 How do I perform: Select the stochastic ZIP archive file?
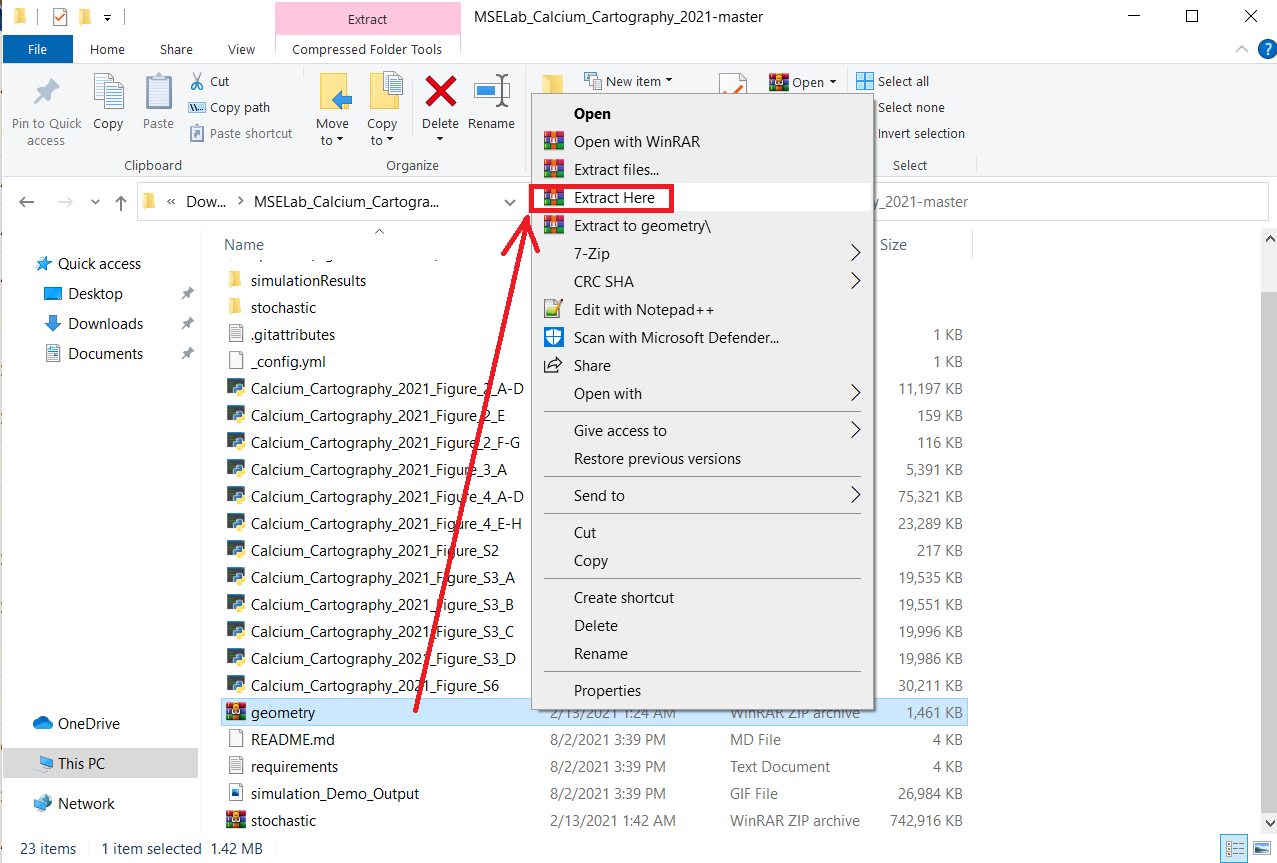[283, 821]
